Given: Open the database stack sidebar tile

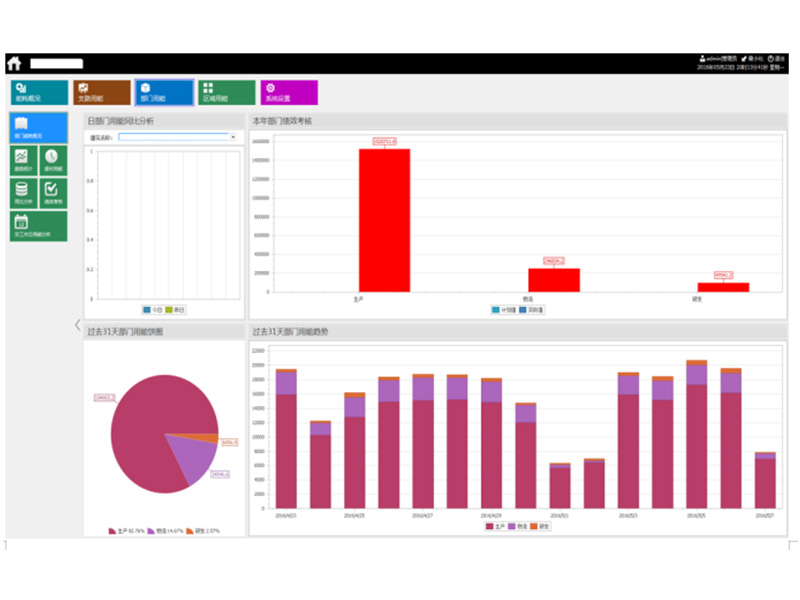Looking at the screenshot, I should tap(23, 193).
